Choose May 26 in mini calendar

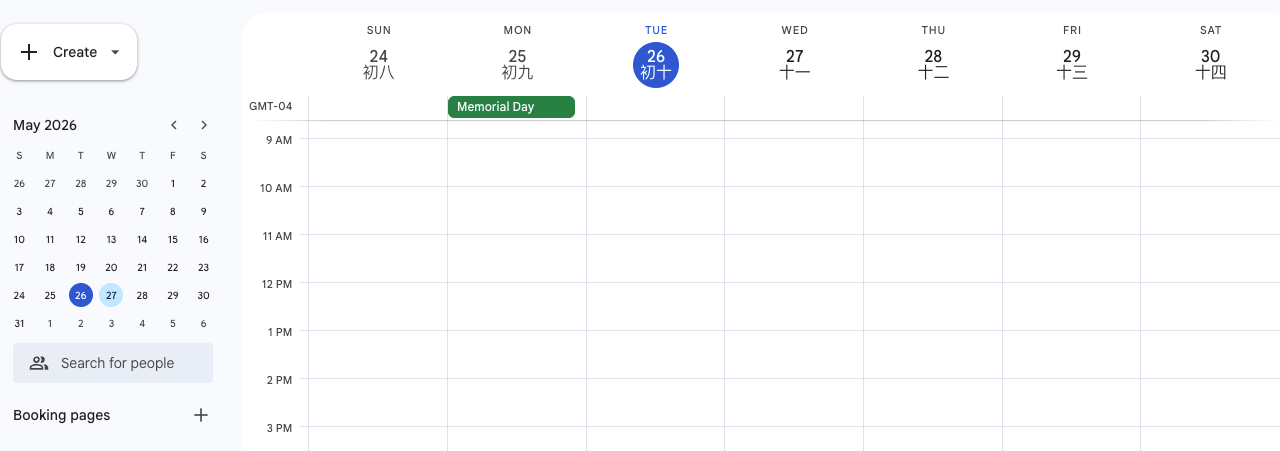pos(81,295)
